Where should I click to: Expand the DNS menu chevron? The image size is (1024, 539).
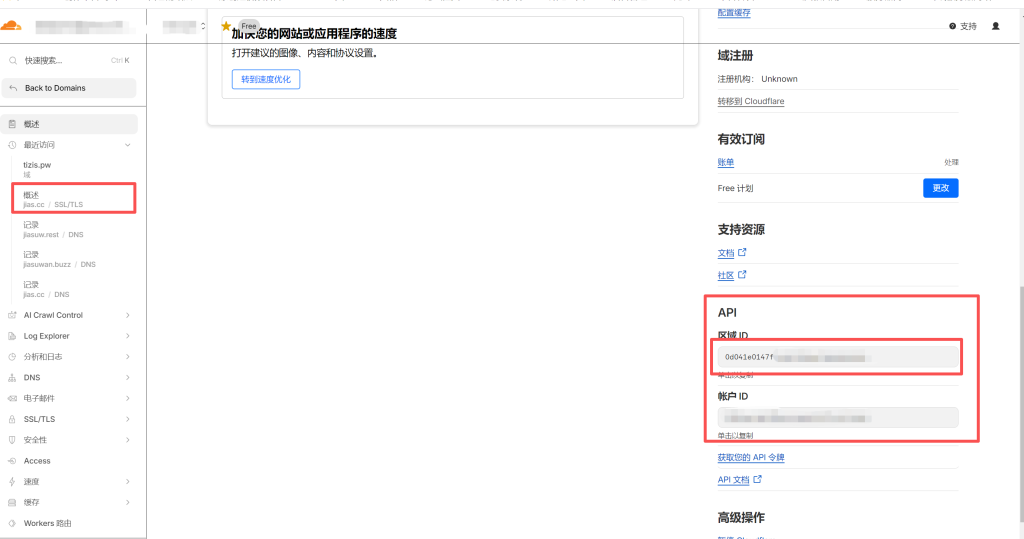(x=128, y=378)
